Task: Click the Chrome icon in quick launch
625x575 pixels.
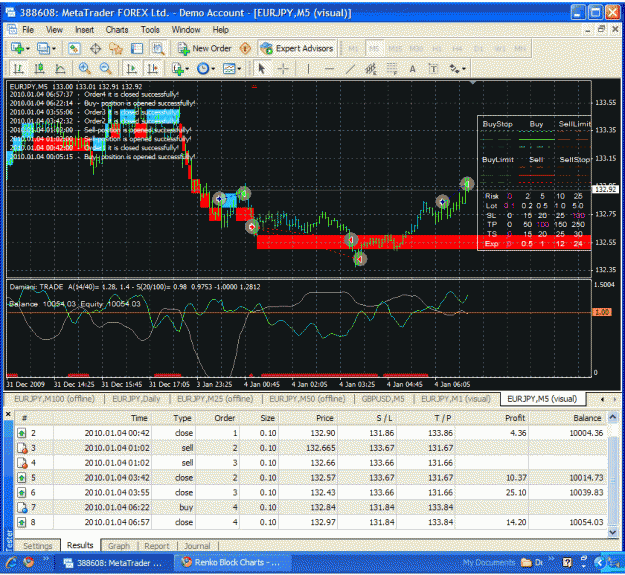Action: [x=28, y=562]
